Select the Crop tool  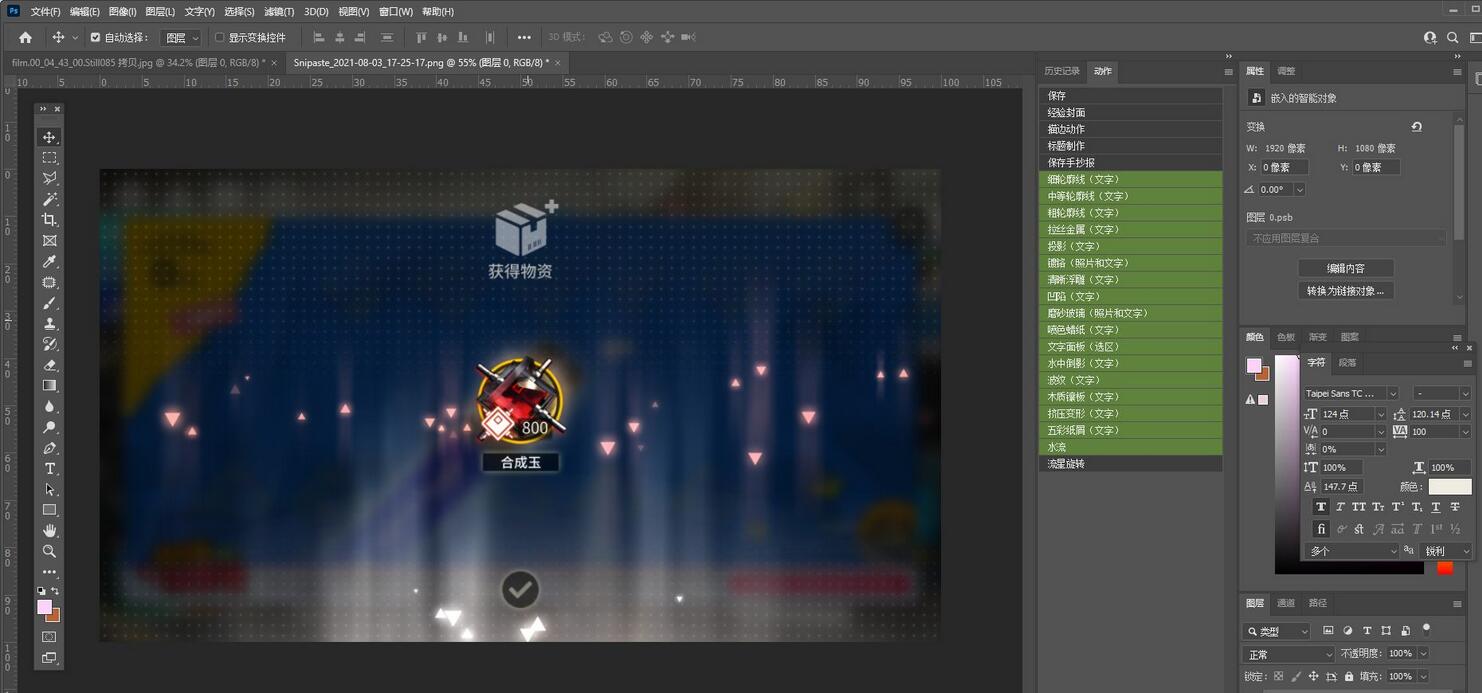tap(49, 220)
